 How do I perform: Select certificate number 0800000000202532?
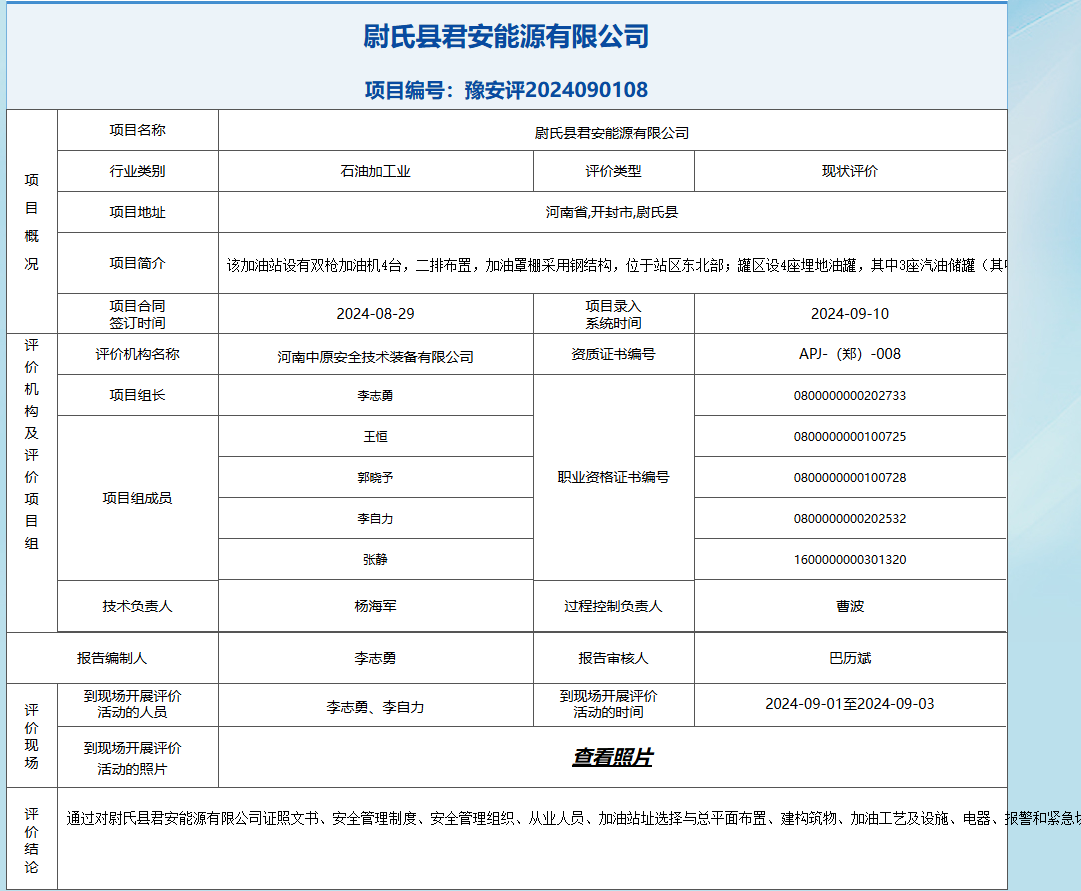click(850, 519)
